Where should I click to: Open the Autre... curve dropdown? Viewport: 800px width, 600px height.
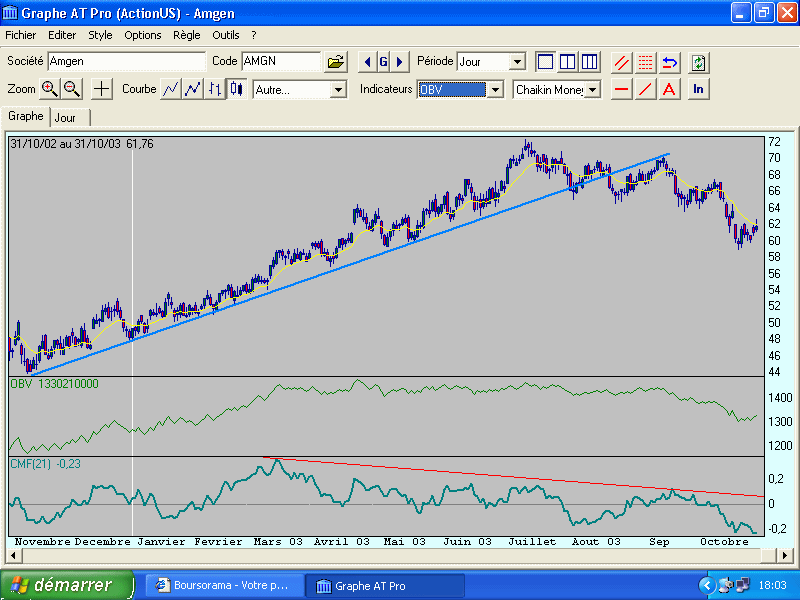338,90
